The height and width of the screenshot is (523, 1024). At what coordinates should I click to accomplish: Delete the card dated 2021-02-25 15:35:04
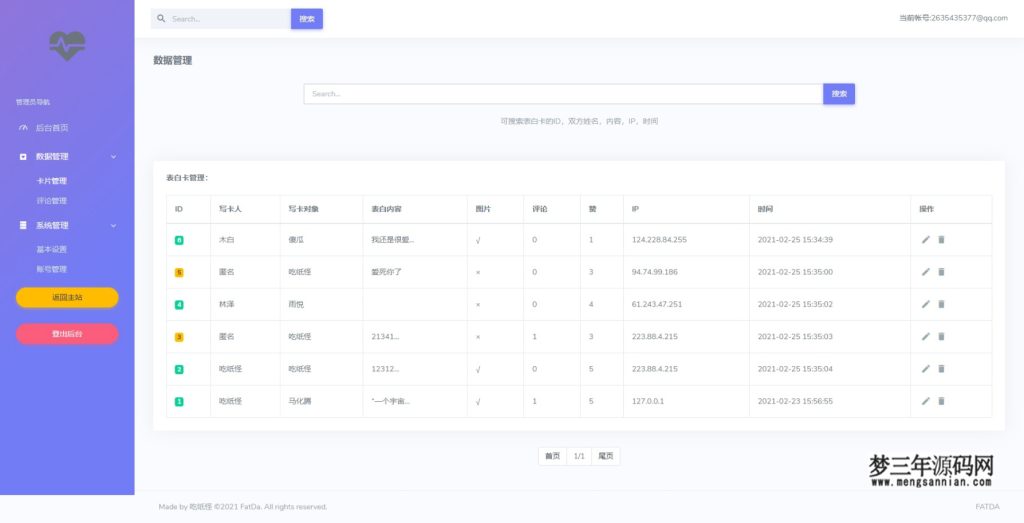[941, 369]
